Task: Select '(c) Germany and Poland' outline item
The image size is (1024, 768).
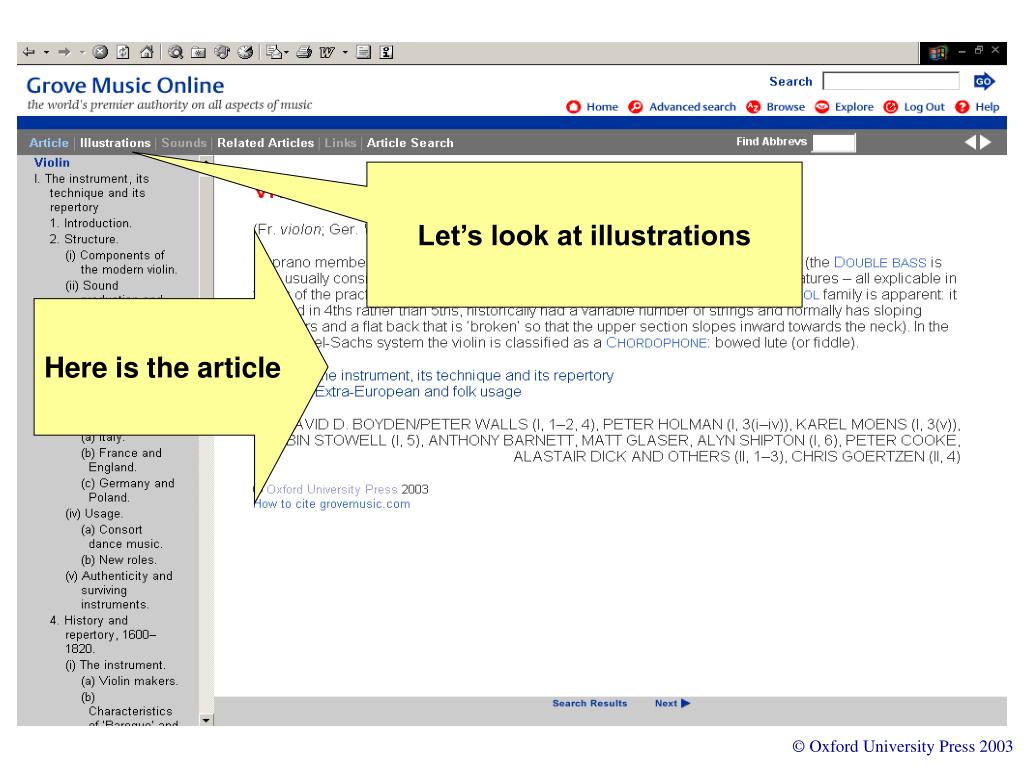Action: pos(128,490)
